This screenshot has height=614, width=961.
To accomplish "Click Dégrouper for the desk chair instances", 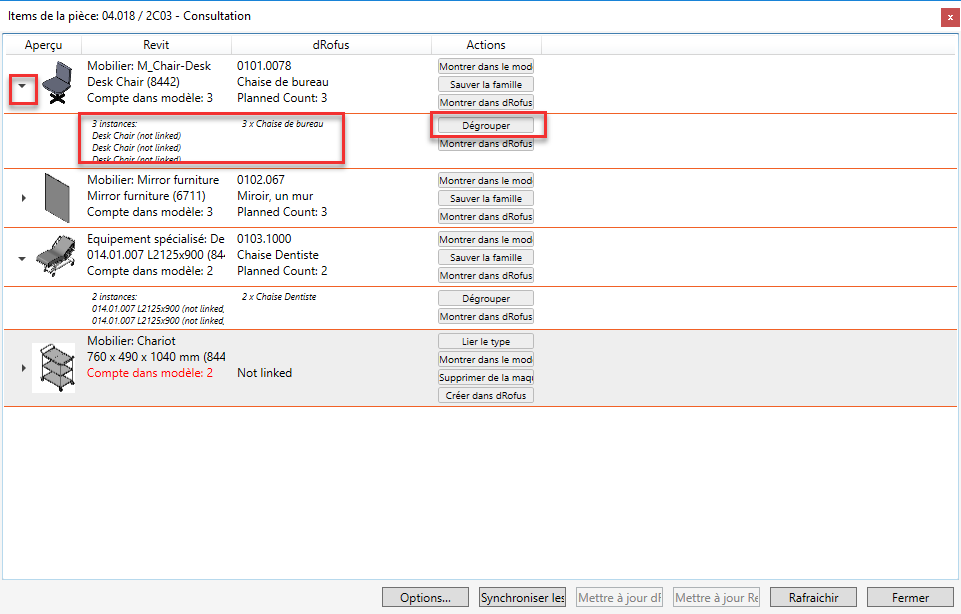I will point(486,126).
